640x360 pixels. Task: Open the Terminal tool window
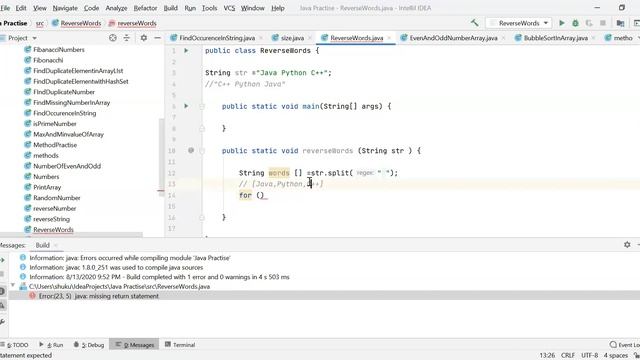(x=180, y=345)
